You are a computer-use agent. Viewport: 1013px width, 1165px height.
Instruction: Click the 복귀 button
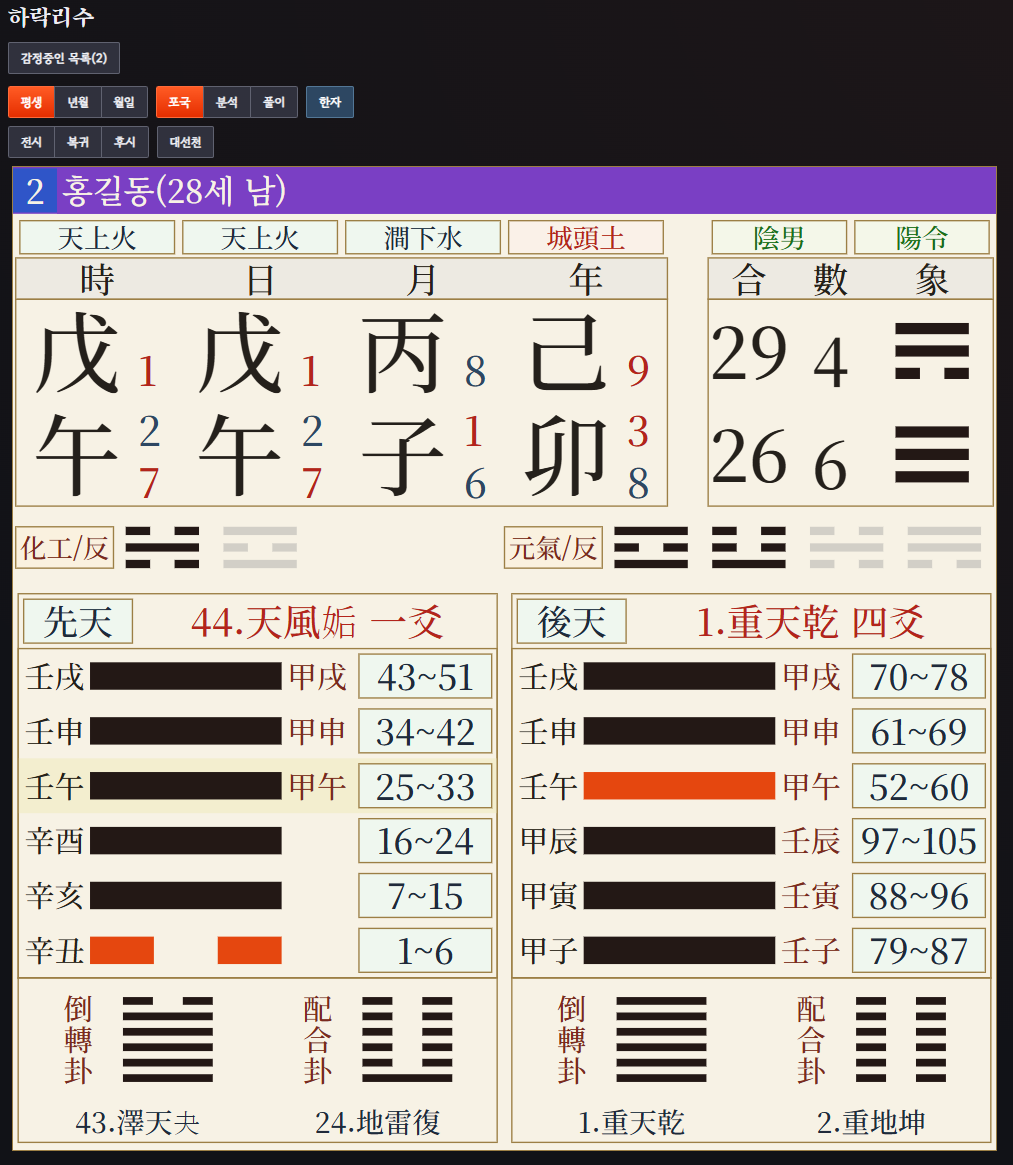[x=78, y=142]
